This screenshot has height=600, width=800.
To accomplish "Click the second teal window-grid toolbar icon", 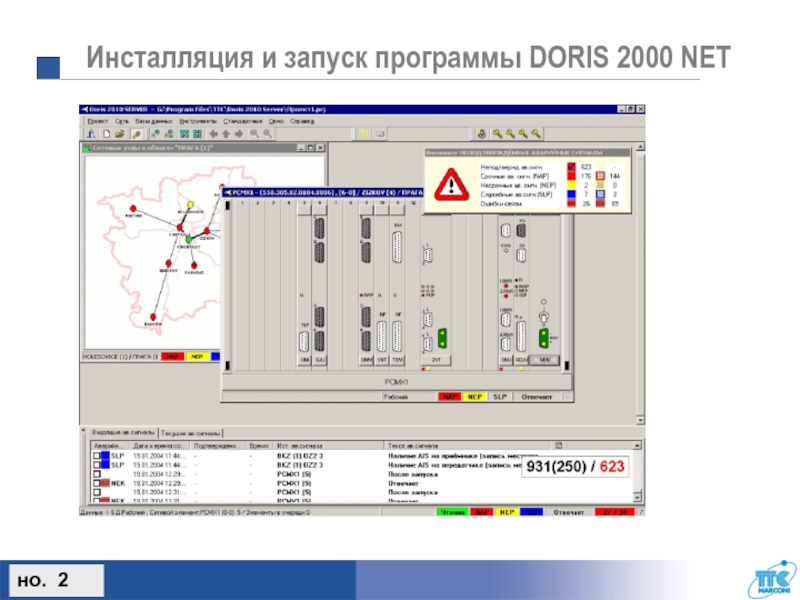I will pyautogui.click(x=197, y=134).
